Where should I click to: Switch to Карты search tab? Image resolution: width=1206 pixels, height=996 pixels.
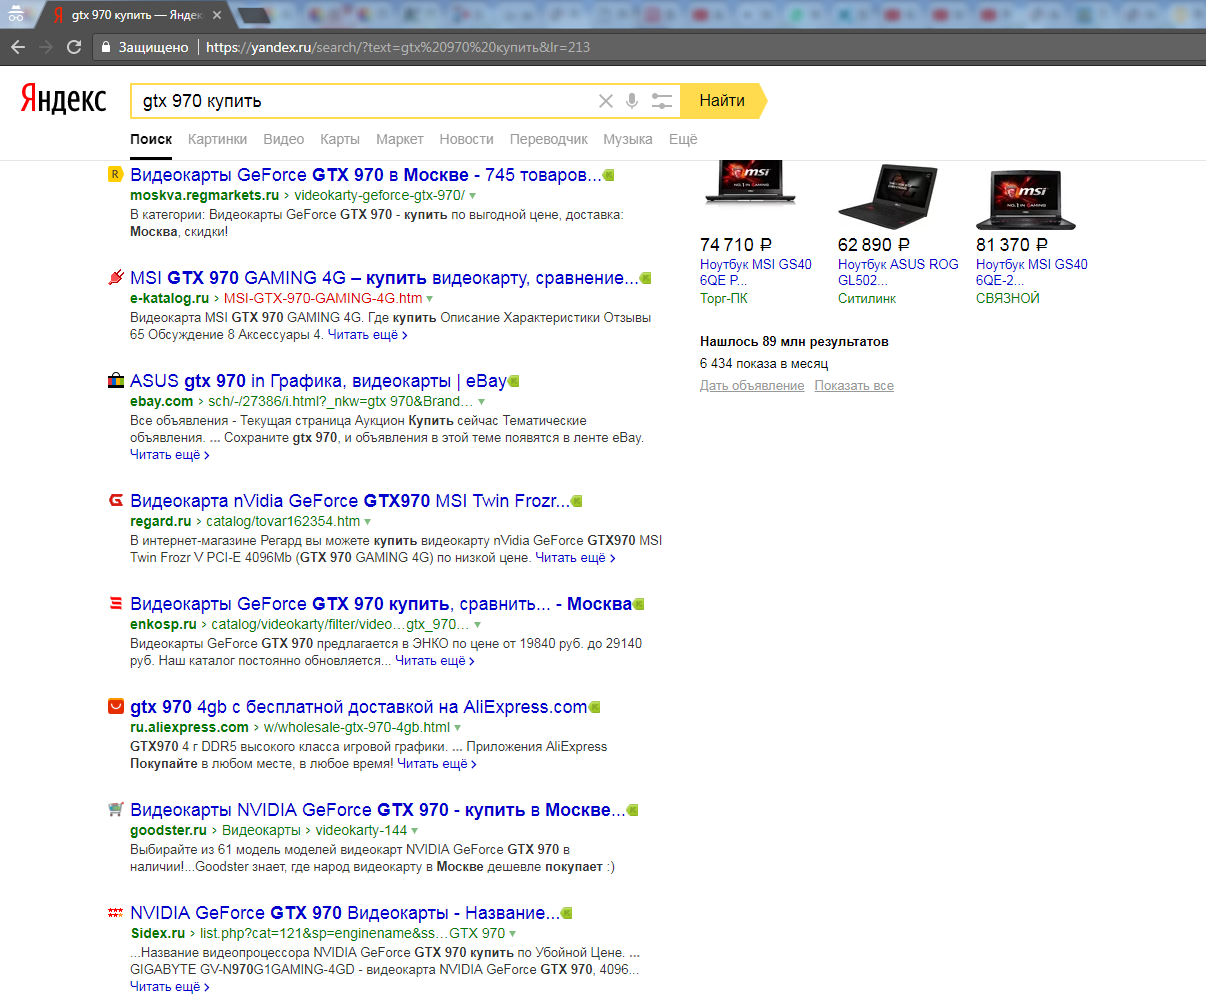tap(340, 139)
